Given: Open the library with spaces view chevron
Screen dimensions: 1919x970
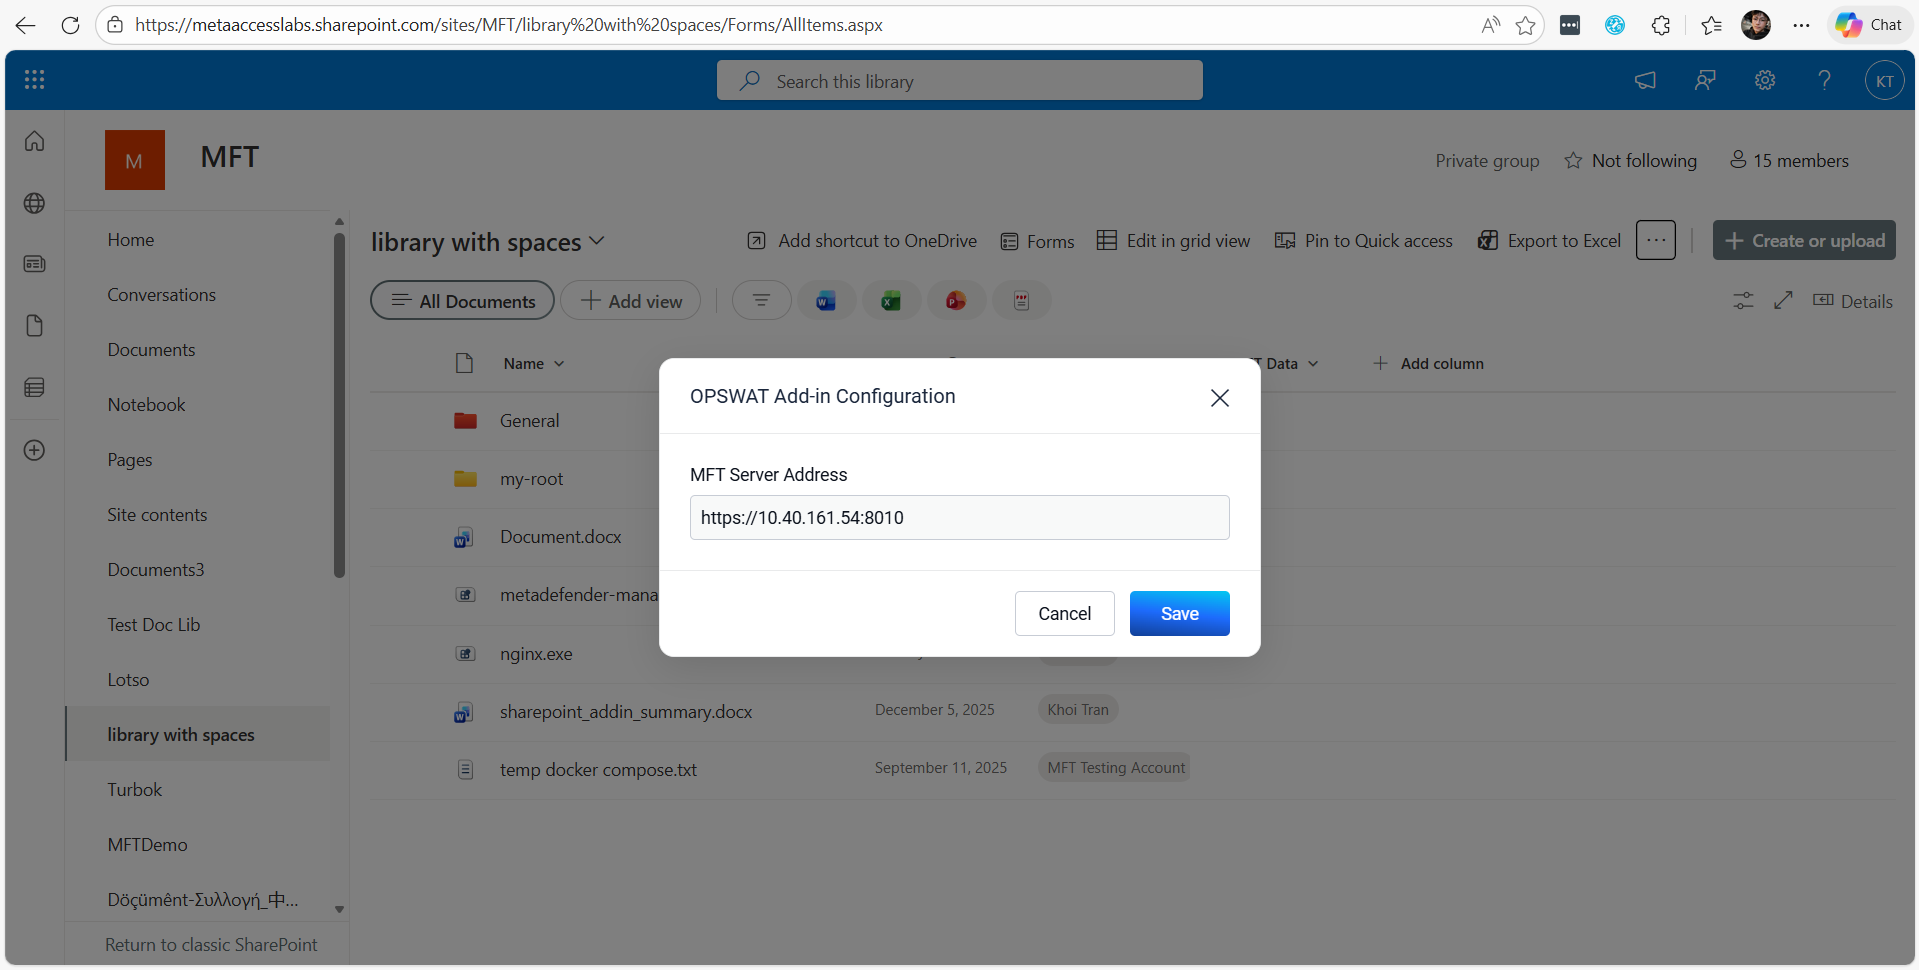Looking at the screenshot, I should pyautogui.click(x=598, y=241).
